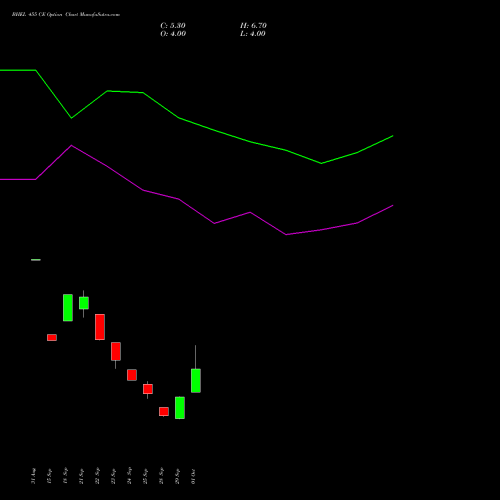The width and height of the screenshot is (500, 500).
Task: Select the red candlestick for 28 Sep
Action: 164,411
